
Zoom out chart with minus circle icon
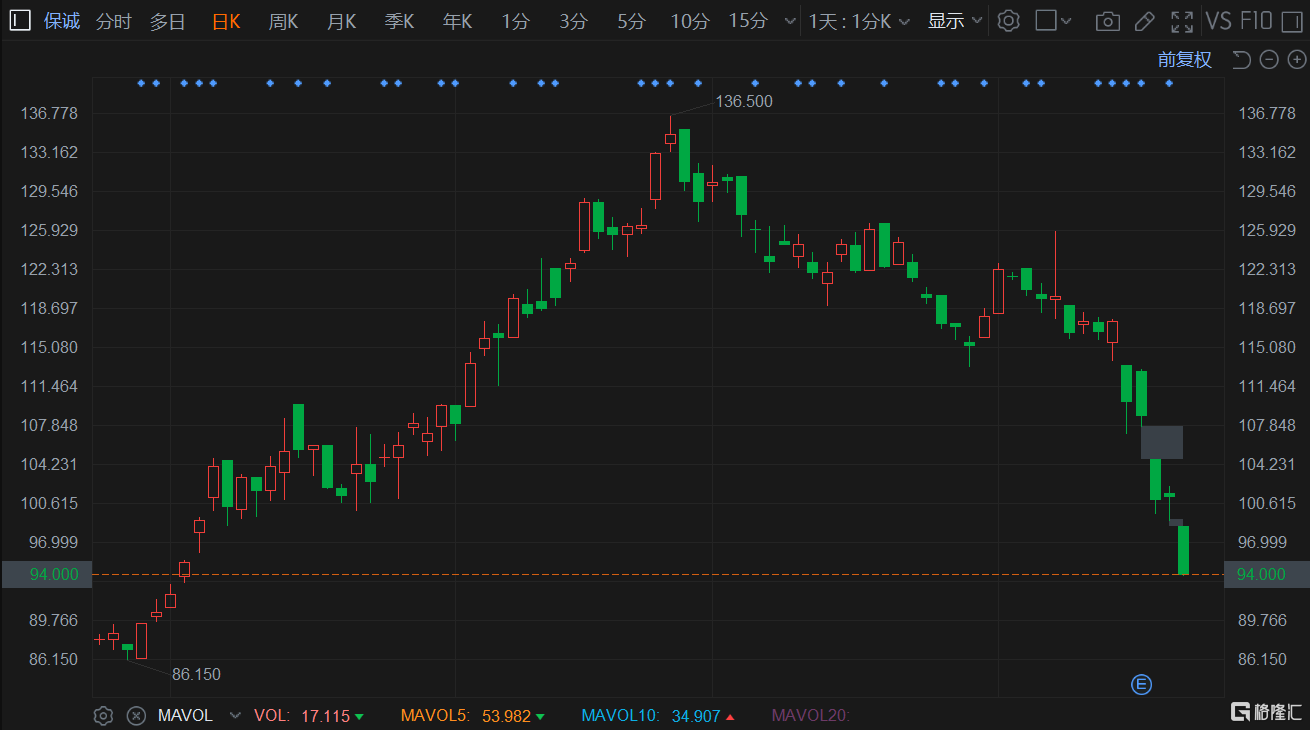[1269, 60]
